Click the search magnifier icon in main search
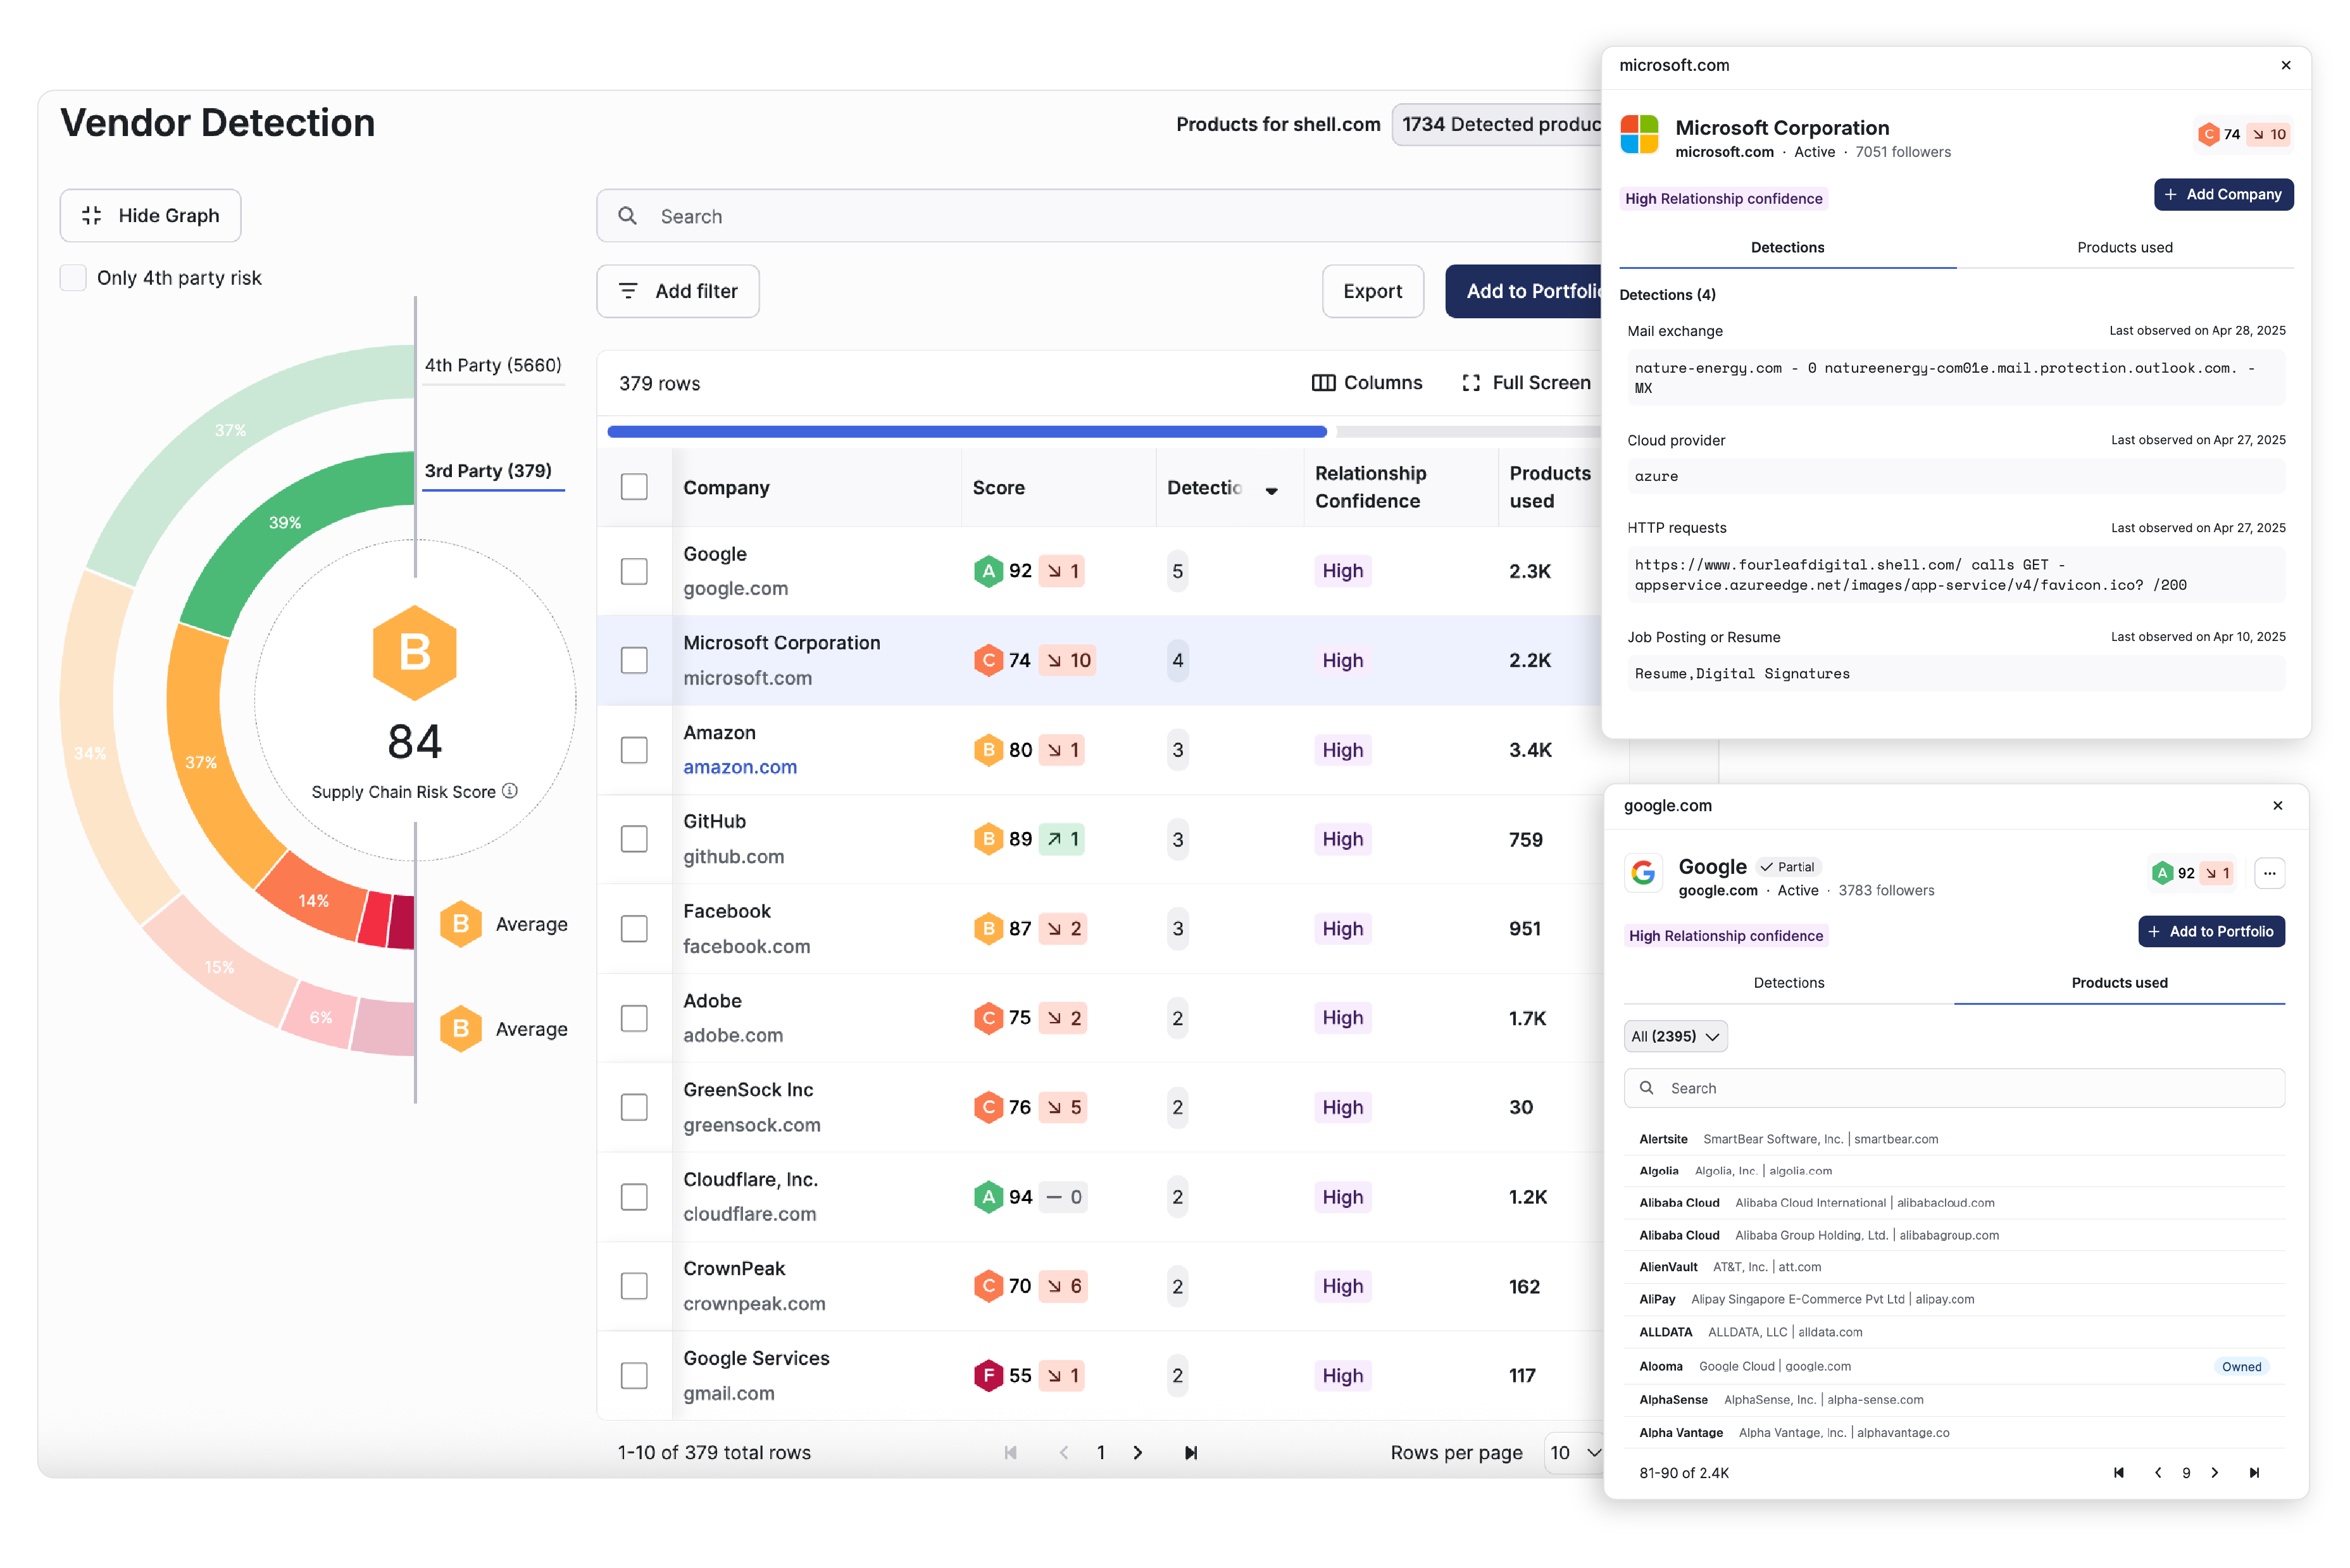This screenshot has width=2350, height=1568. click(627, 216)
